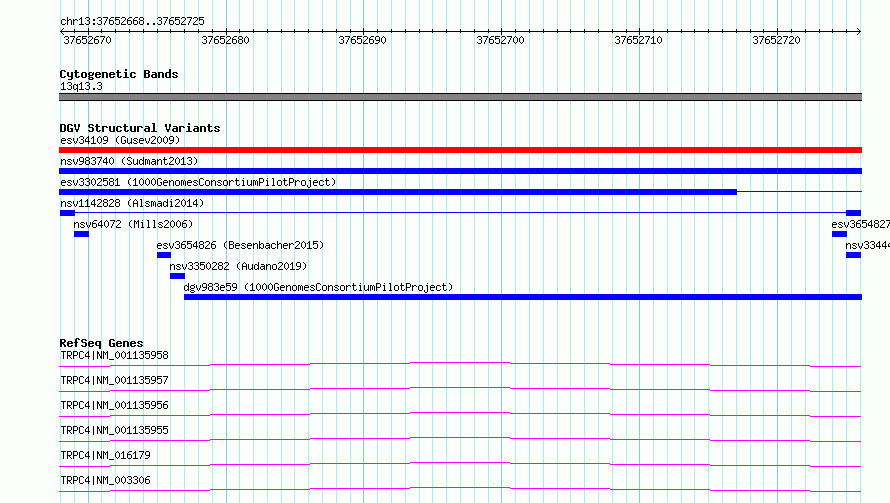Click the red esv34109 variant bar

click(460, 150)
